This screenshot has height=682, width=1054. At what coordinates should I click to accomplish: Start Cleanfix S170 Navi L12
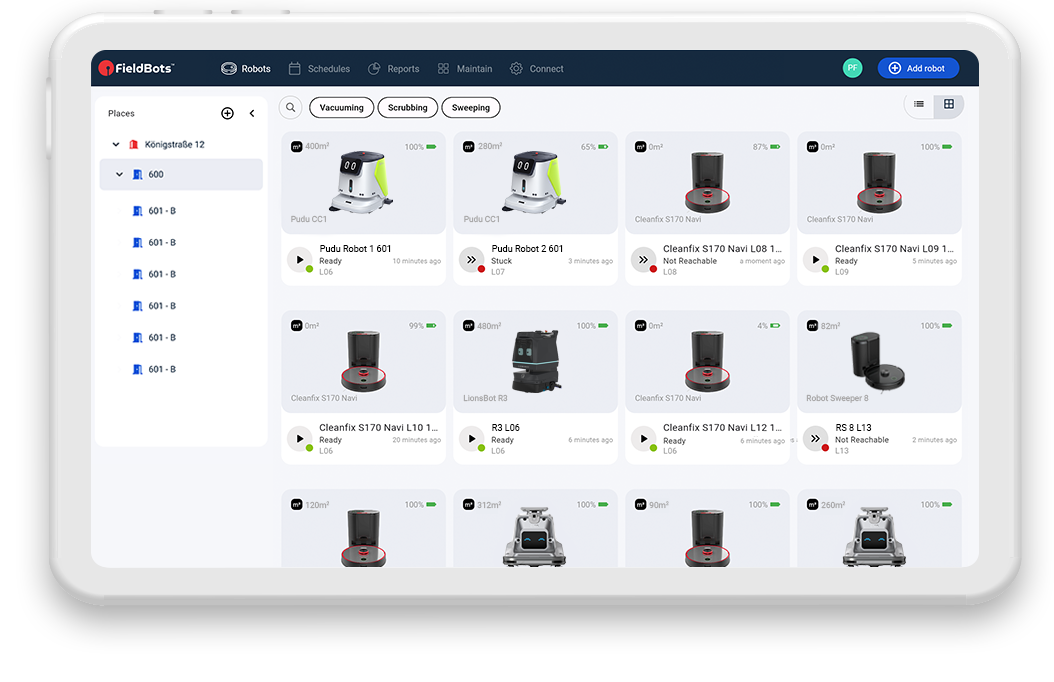tap(643, 439)
